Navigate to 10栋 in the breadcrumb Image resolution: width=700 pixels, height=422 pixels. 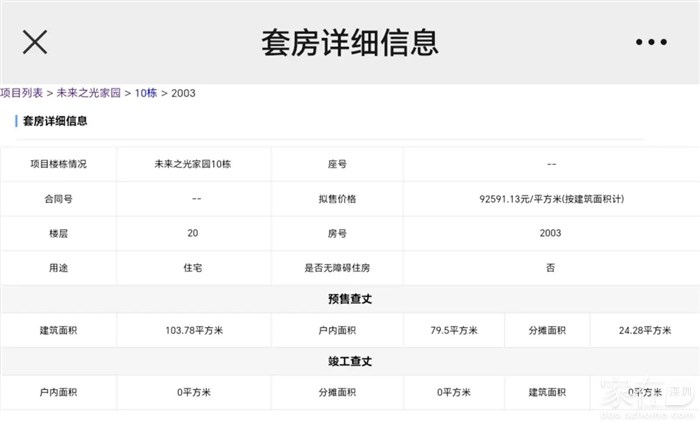(x=146, y=93)
